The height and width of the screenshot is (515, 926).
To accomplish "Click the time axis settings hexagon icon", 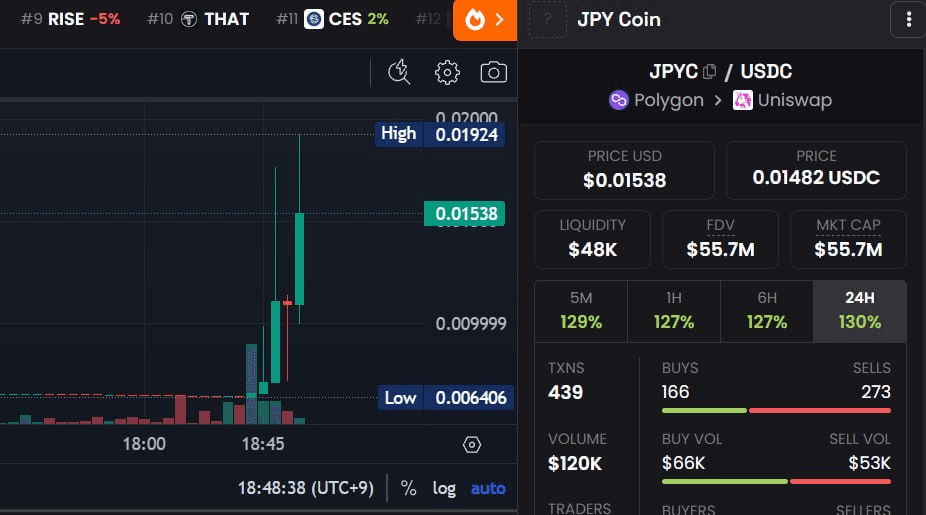I will (x=472, y=444).
